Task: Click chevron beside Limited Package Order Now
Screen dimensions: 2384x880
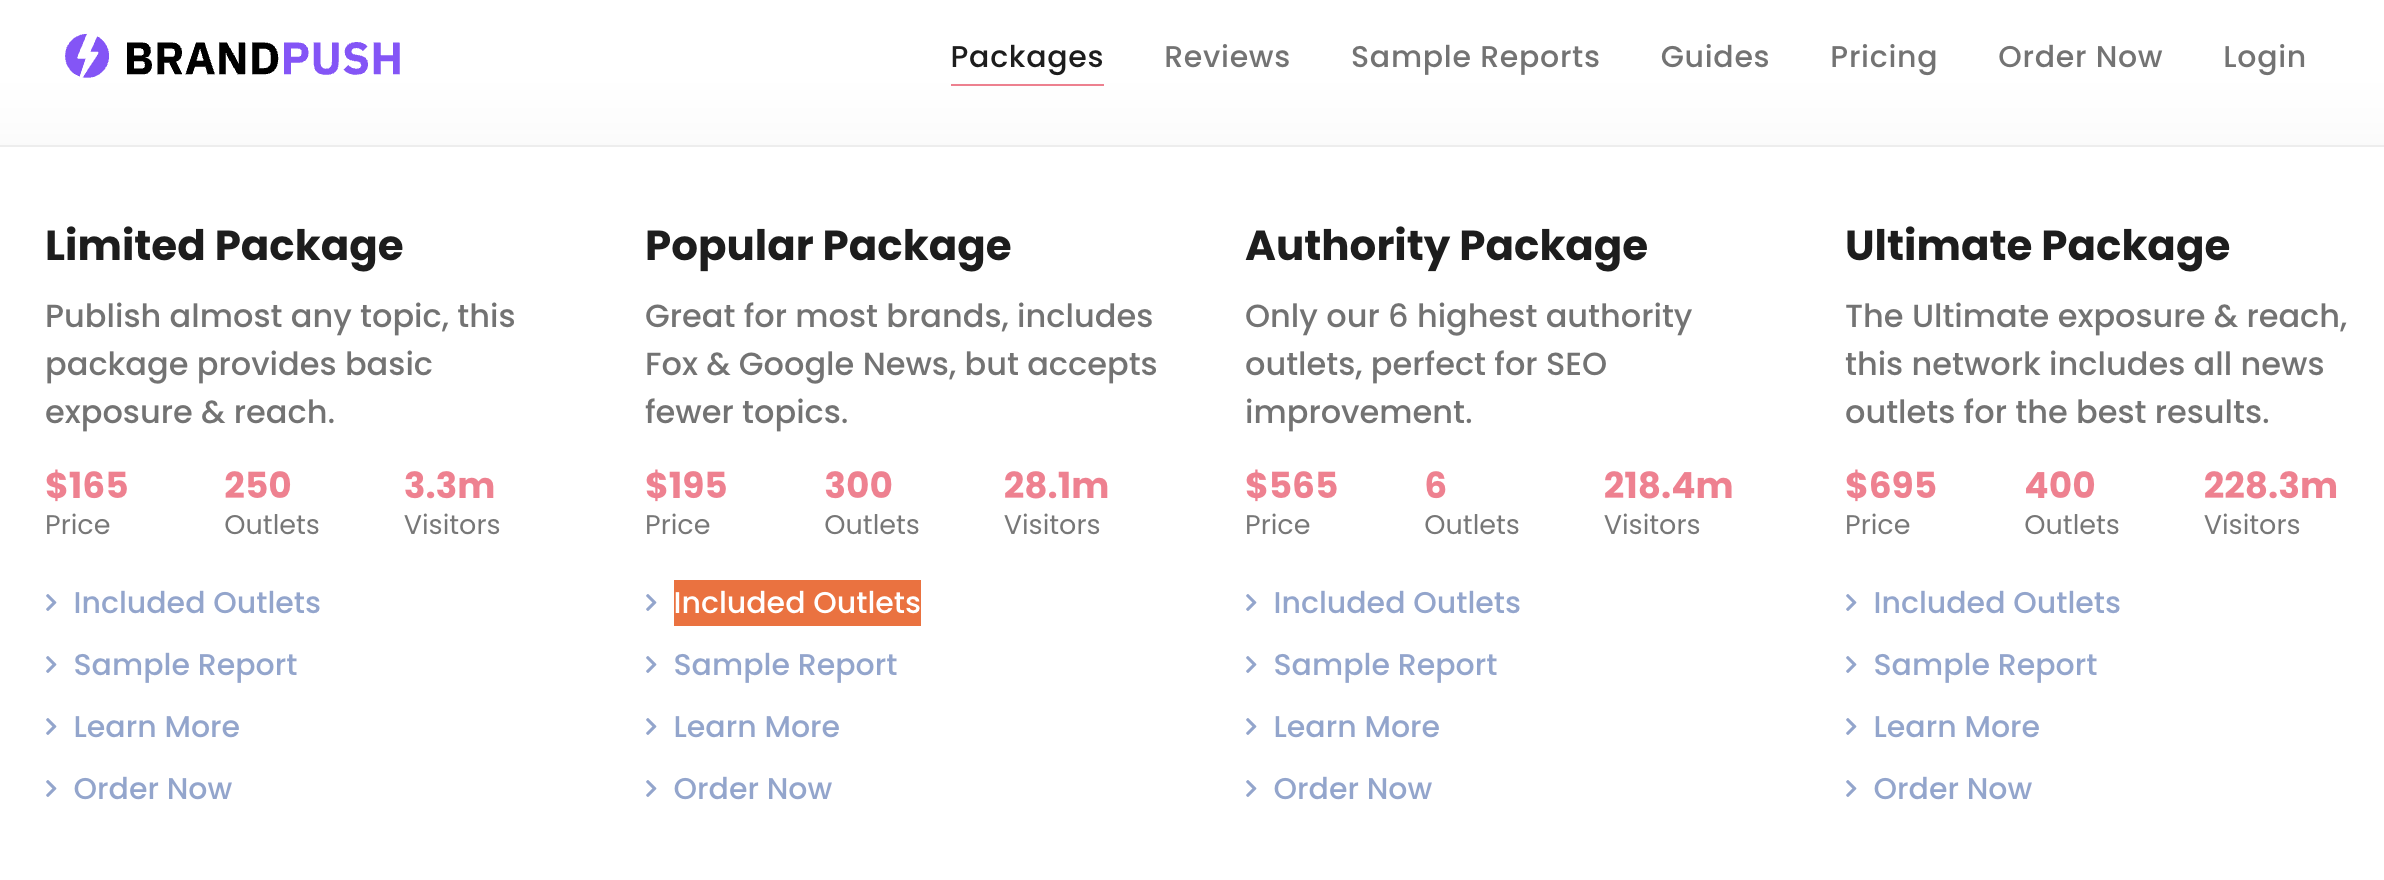Action: [51, 789]
